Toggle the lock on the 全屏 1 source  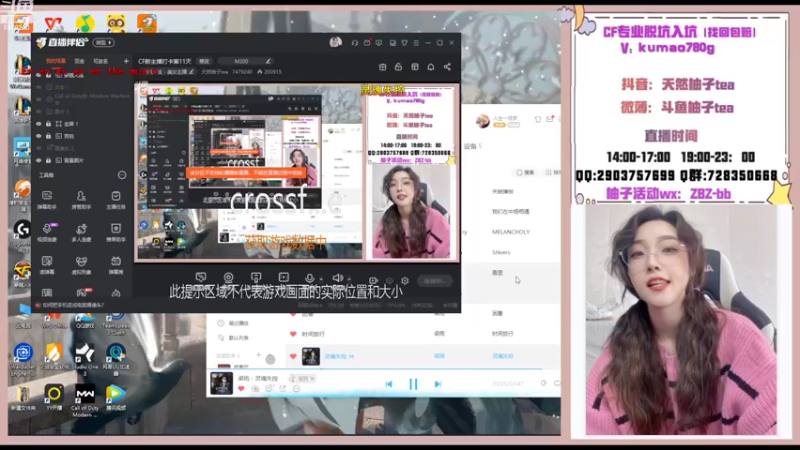click(48, 124)
